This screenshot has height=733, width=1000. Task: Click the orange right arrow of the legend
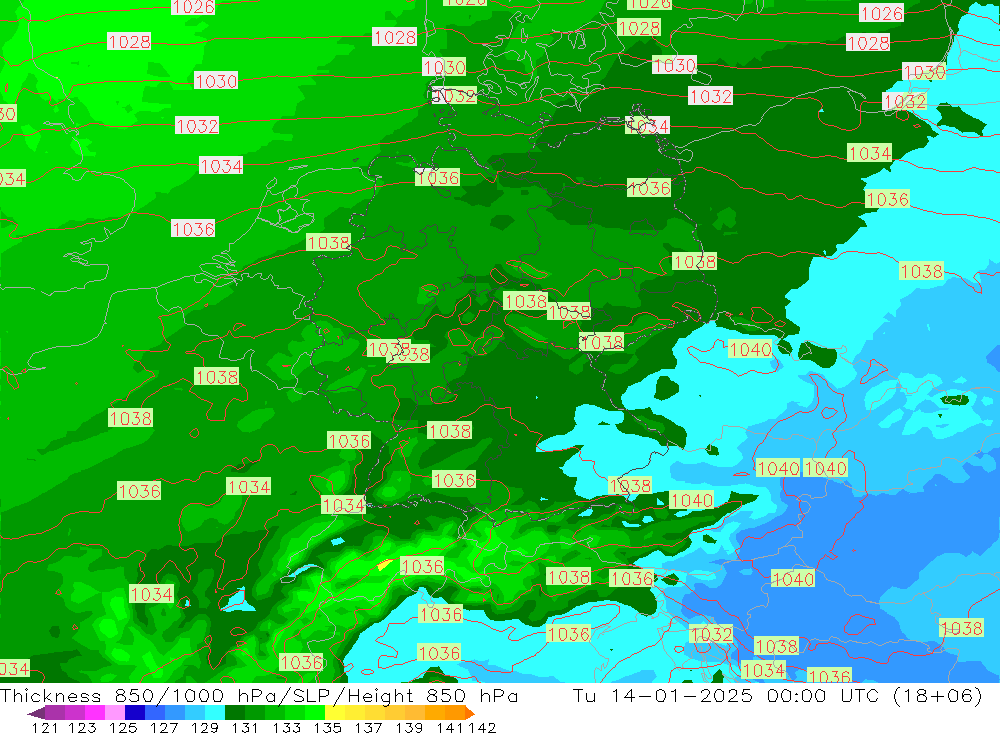pyautogui.click(x=470, y=713)
